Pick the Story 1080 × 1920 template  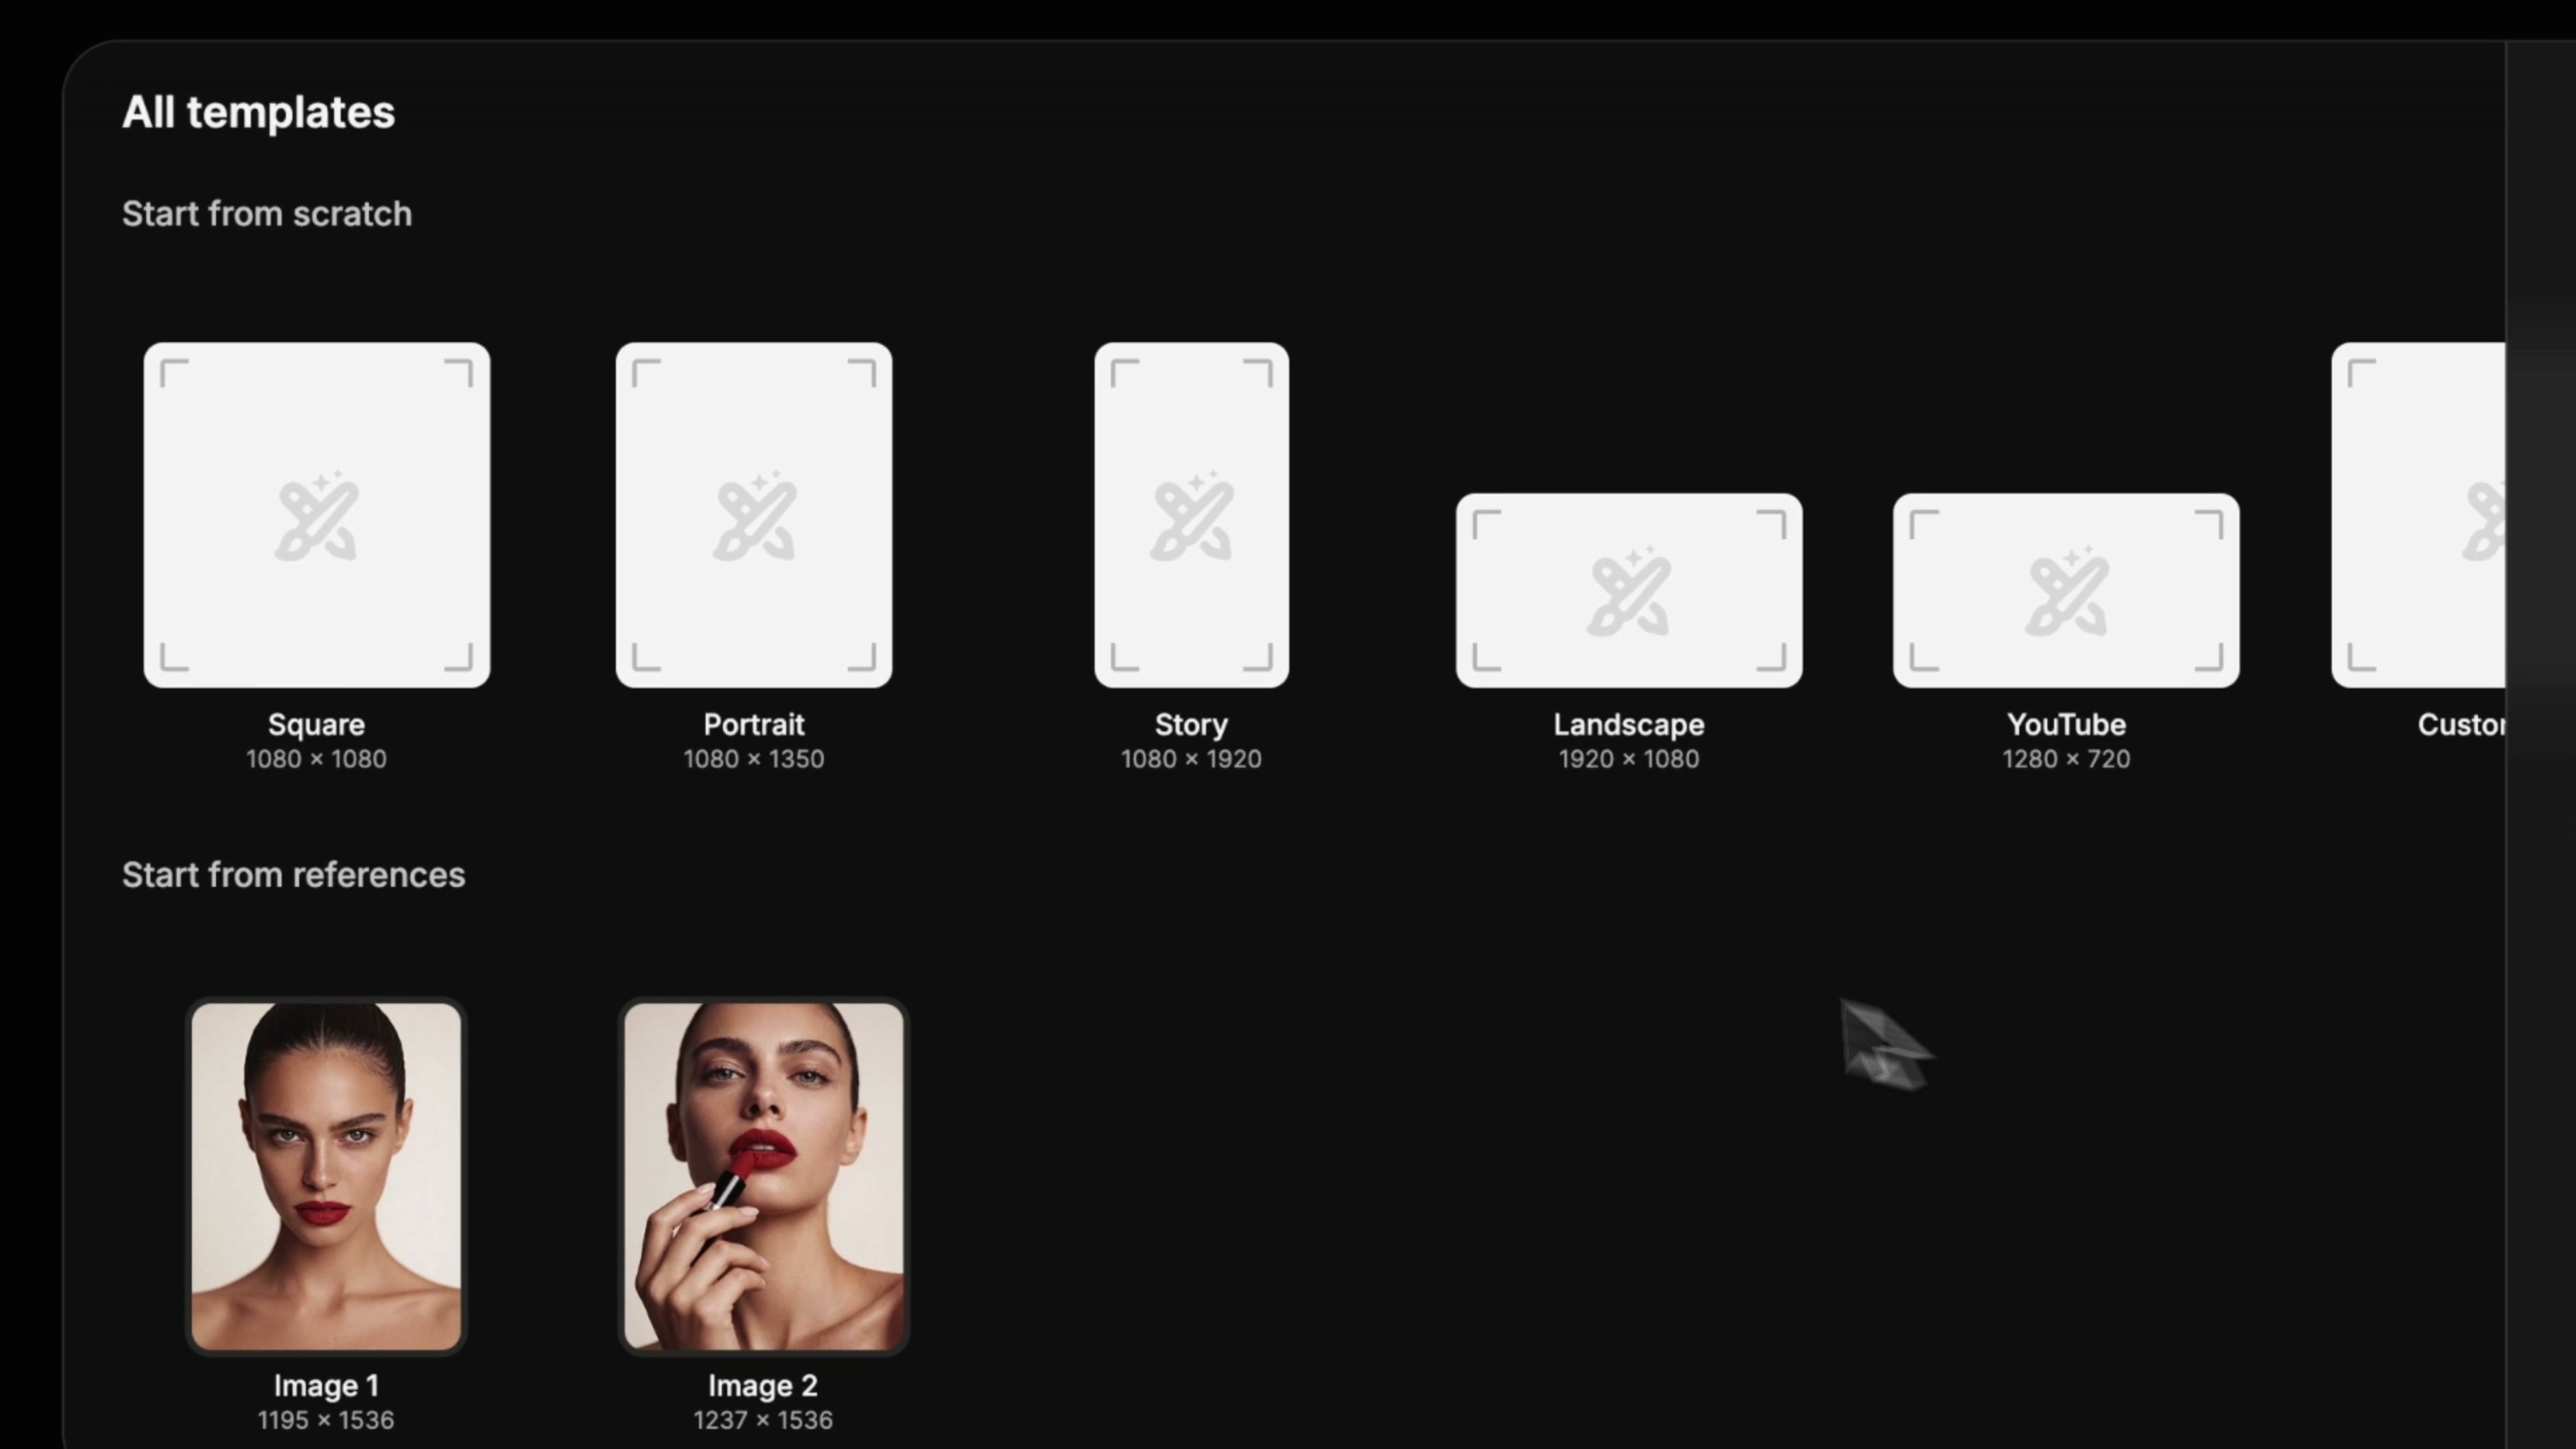(x=1191, y=515)
